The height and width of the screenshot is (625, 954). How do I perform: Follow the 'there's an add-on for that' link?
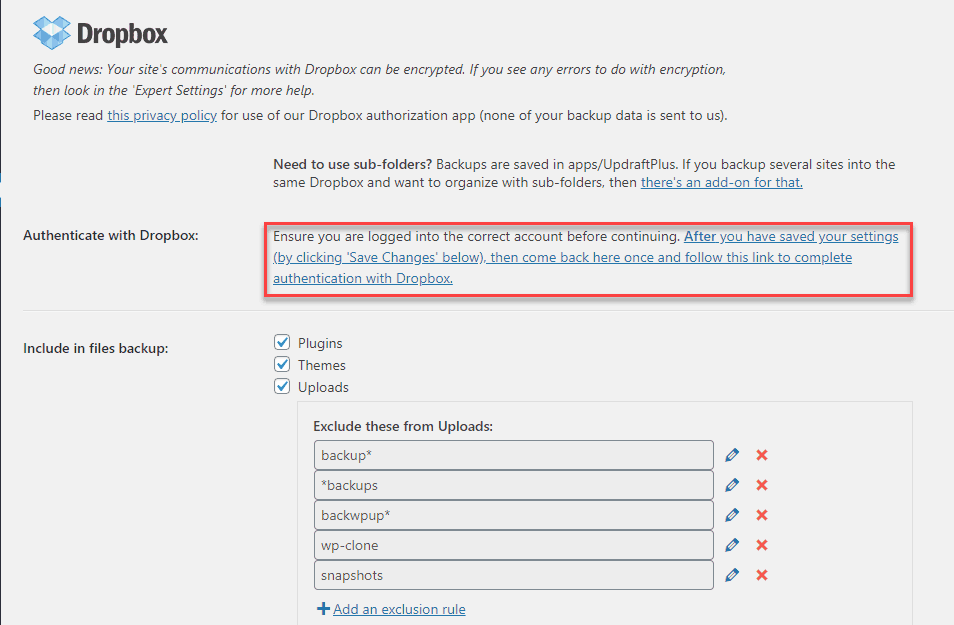point(722,183)
